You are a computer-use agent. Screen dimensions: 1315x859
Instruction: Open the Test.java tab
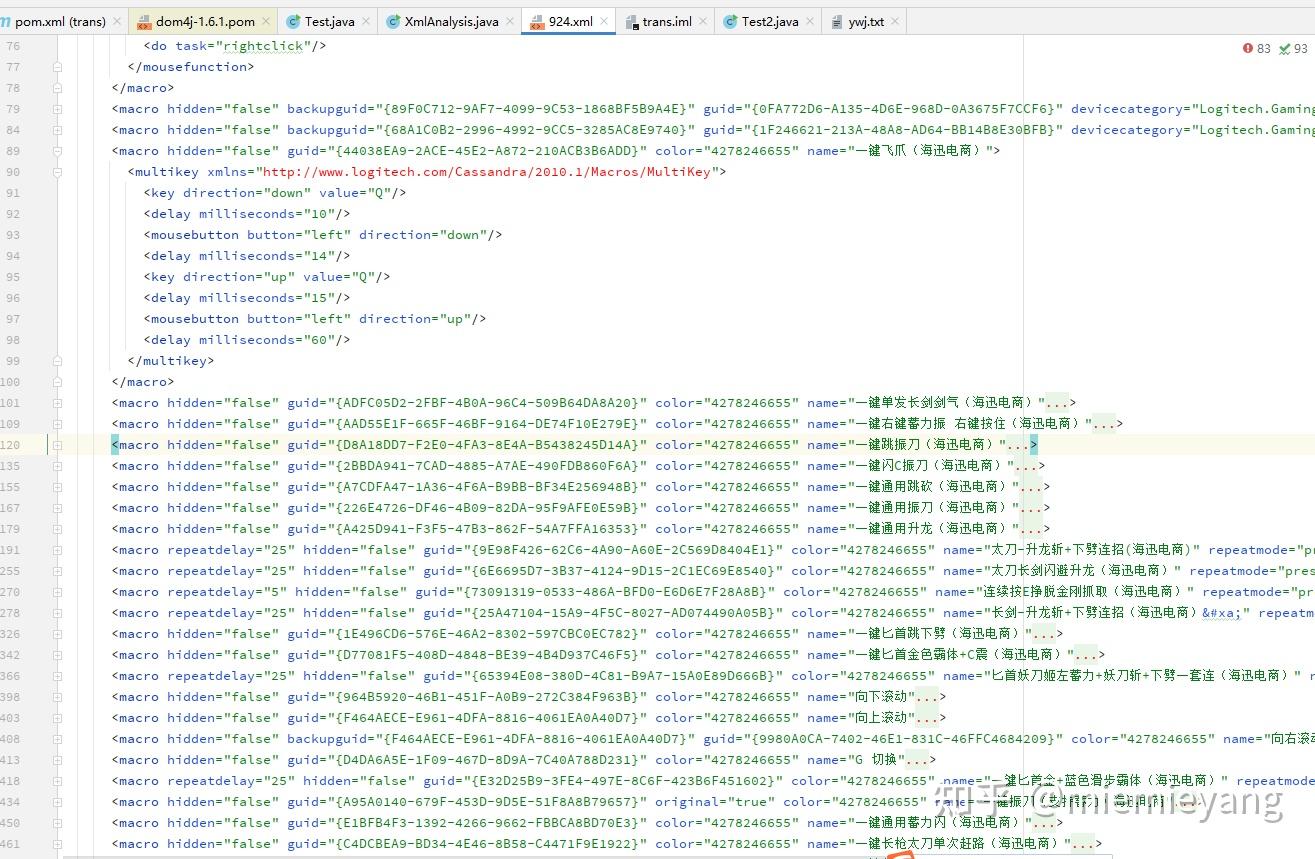point(327,21)
